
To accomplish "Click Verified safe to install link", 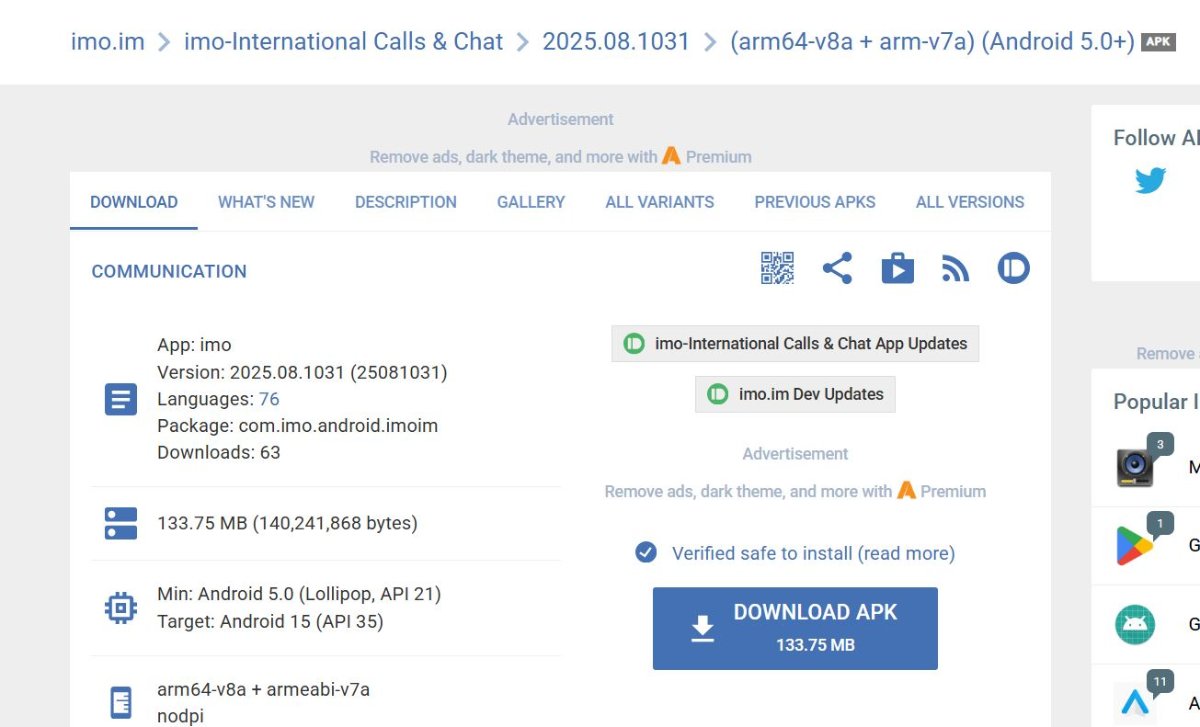I will 813,553.
